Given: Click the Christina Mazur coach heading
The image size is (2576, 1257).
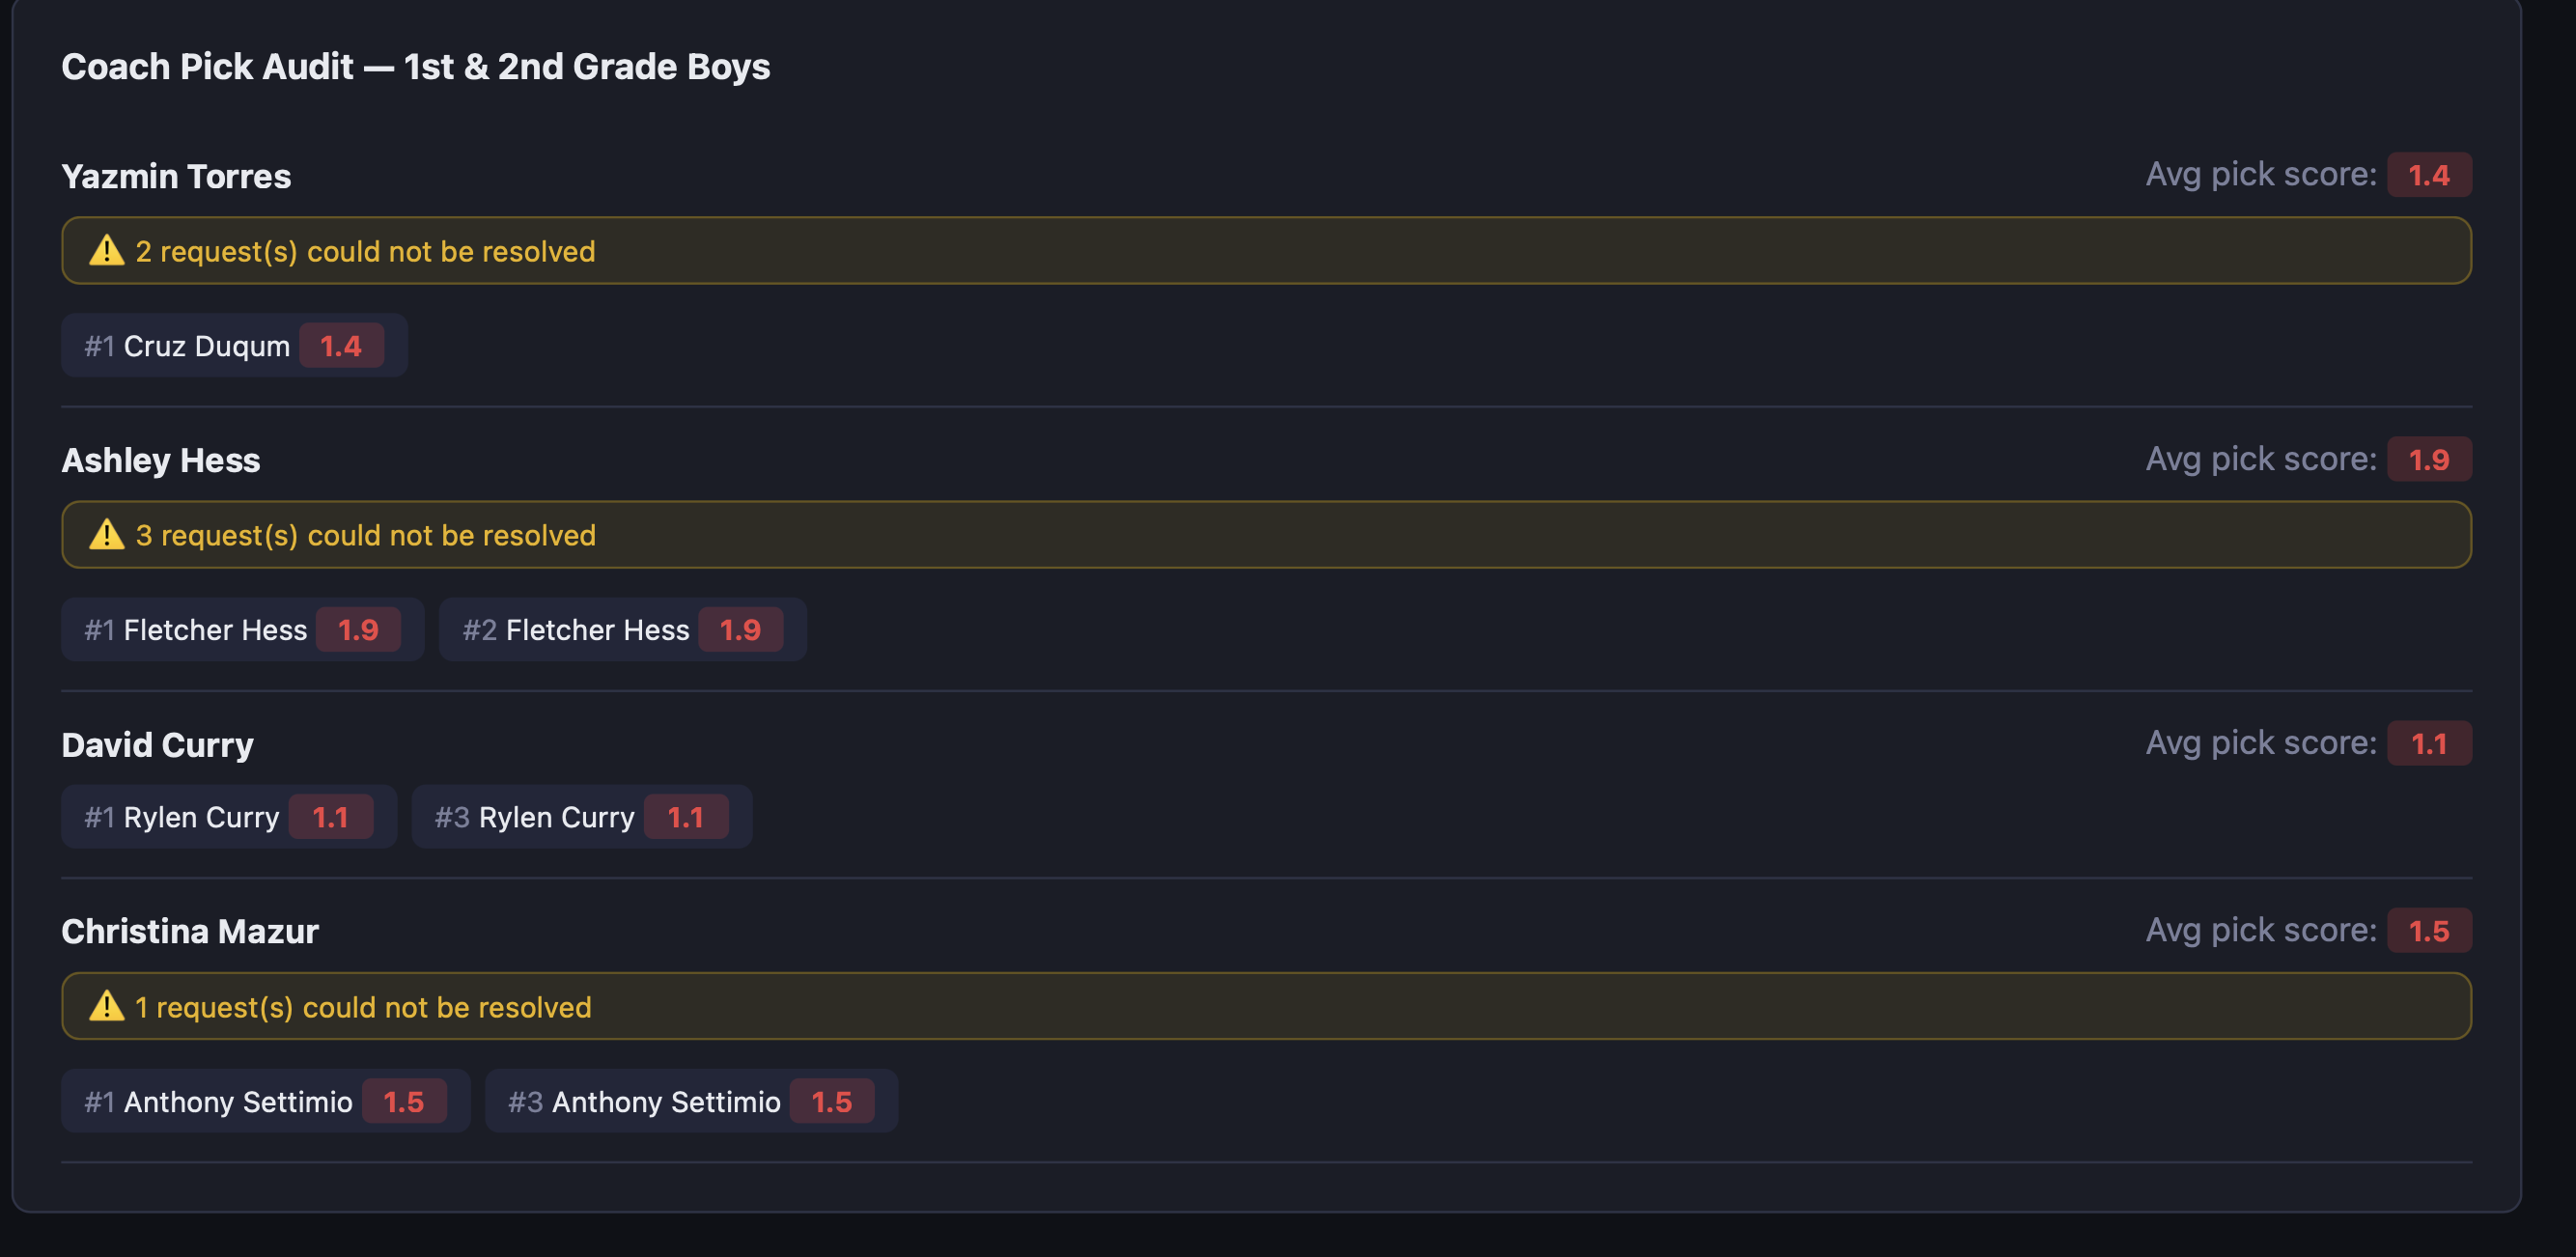Looking at the screenshot, I should tap(190, 931).
